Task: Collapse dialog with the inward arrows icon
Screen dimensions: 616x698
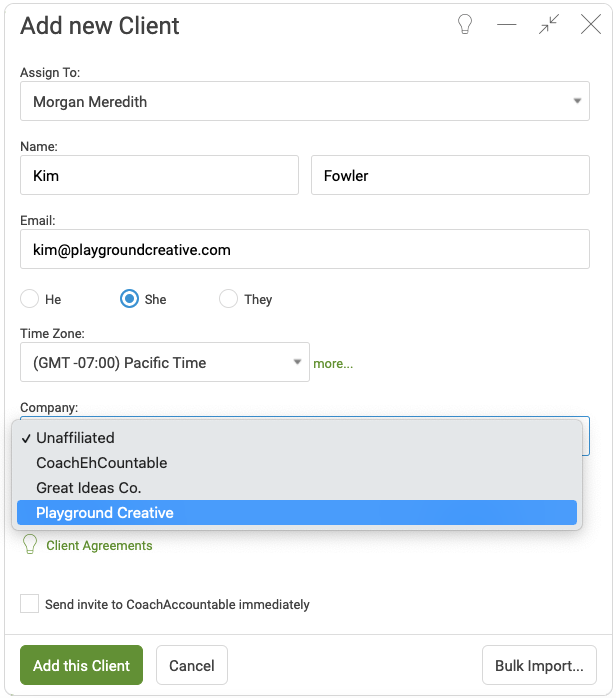Action: 548,24
